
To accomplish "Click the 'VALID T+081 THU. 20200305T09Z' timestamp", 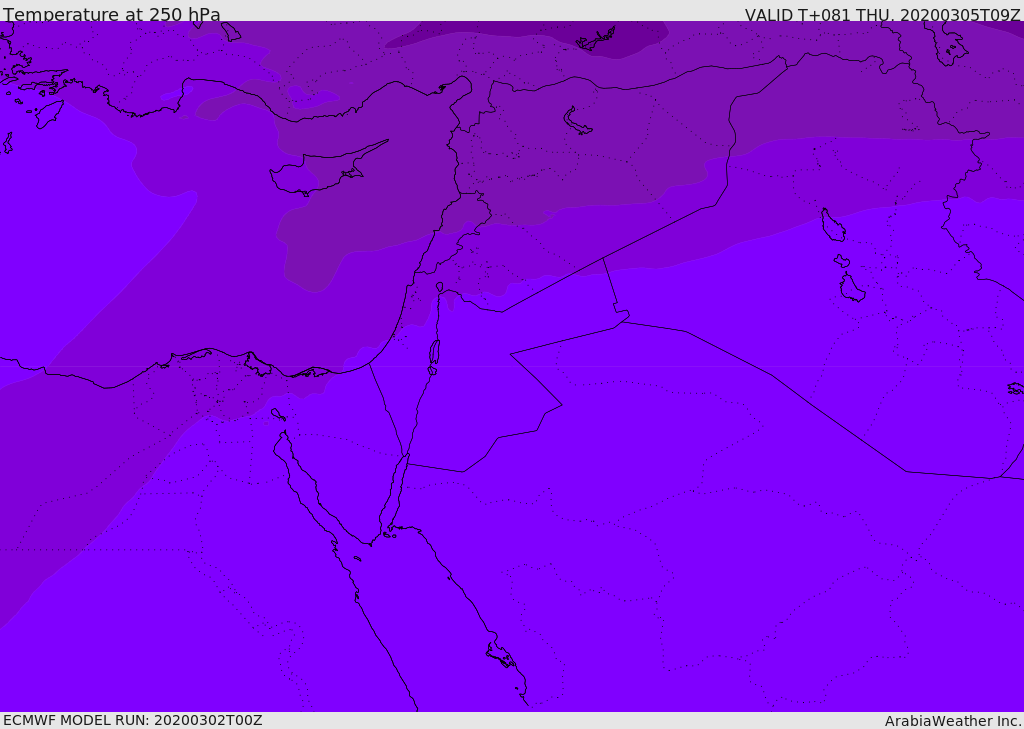I will [882, 14].
